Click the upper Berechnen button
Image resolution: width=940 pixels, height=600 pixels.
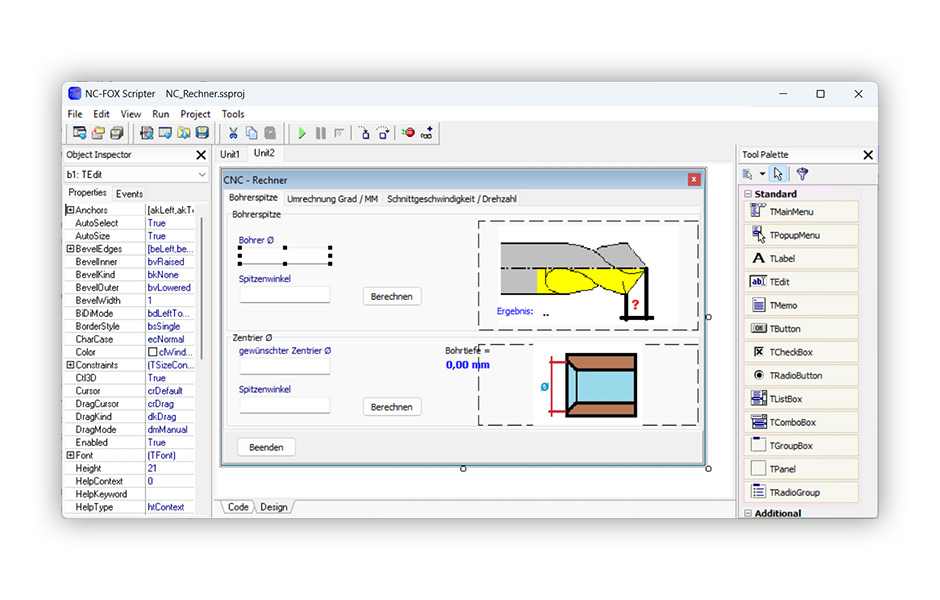point(391,296)
